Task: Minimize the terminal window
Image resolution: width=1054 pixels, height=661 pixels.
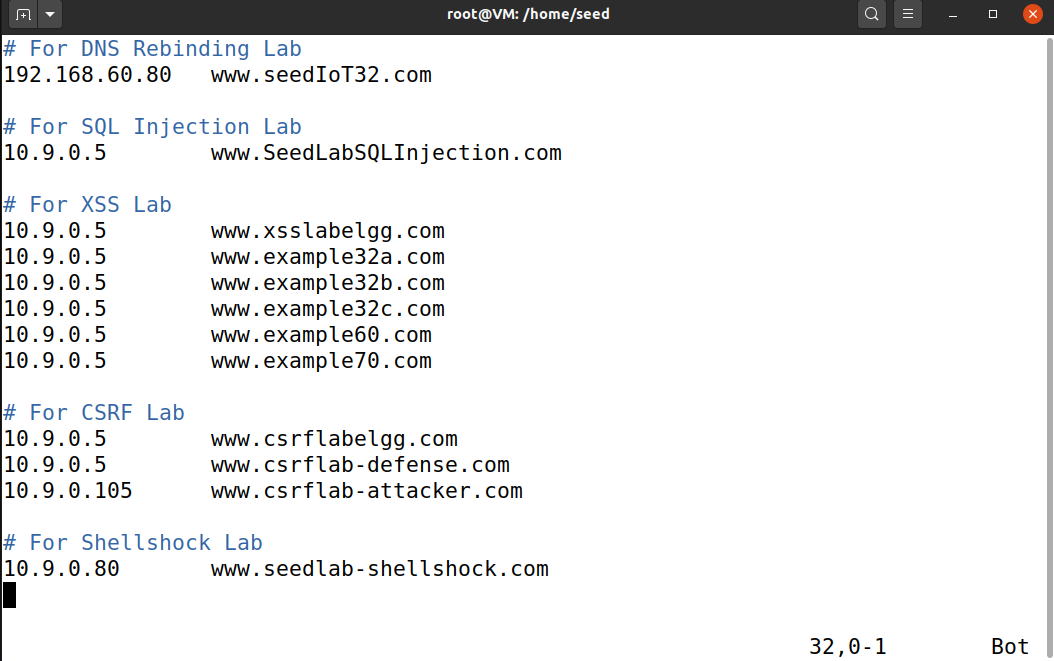Action: [x=952, y=14]
